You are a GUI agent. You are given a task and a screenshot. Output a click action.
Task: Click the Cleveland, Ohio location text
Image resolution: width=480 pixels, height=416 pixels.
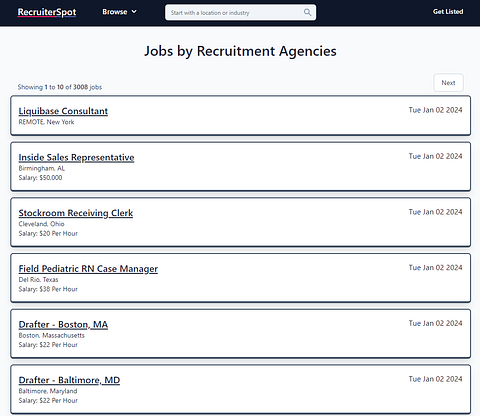pyautogui.click(x=41, y=224)
